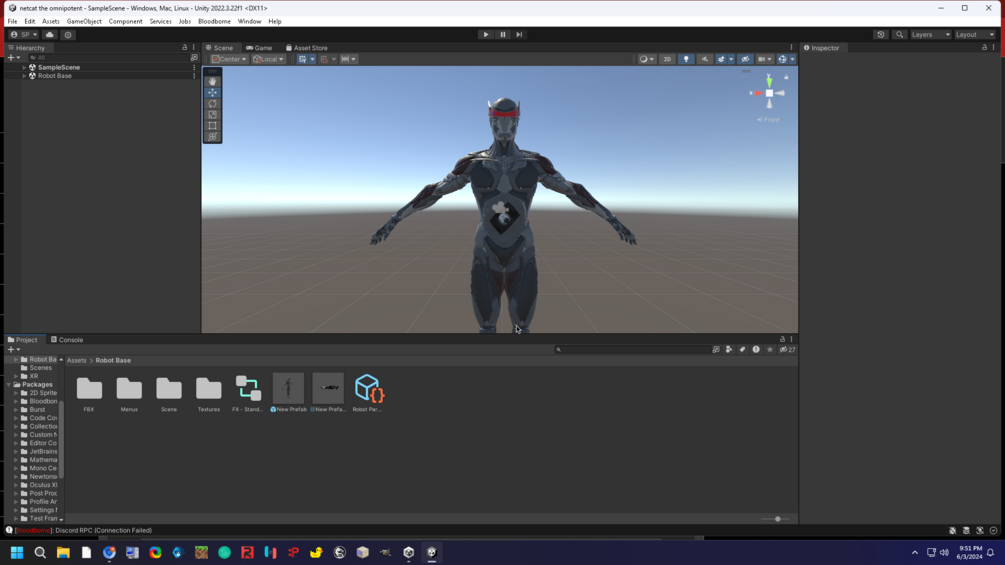1005x565 pixels.
Task: Lock the Inspector panel
Action: pos(984,47)
